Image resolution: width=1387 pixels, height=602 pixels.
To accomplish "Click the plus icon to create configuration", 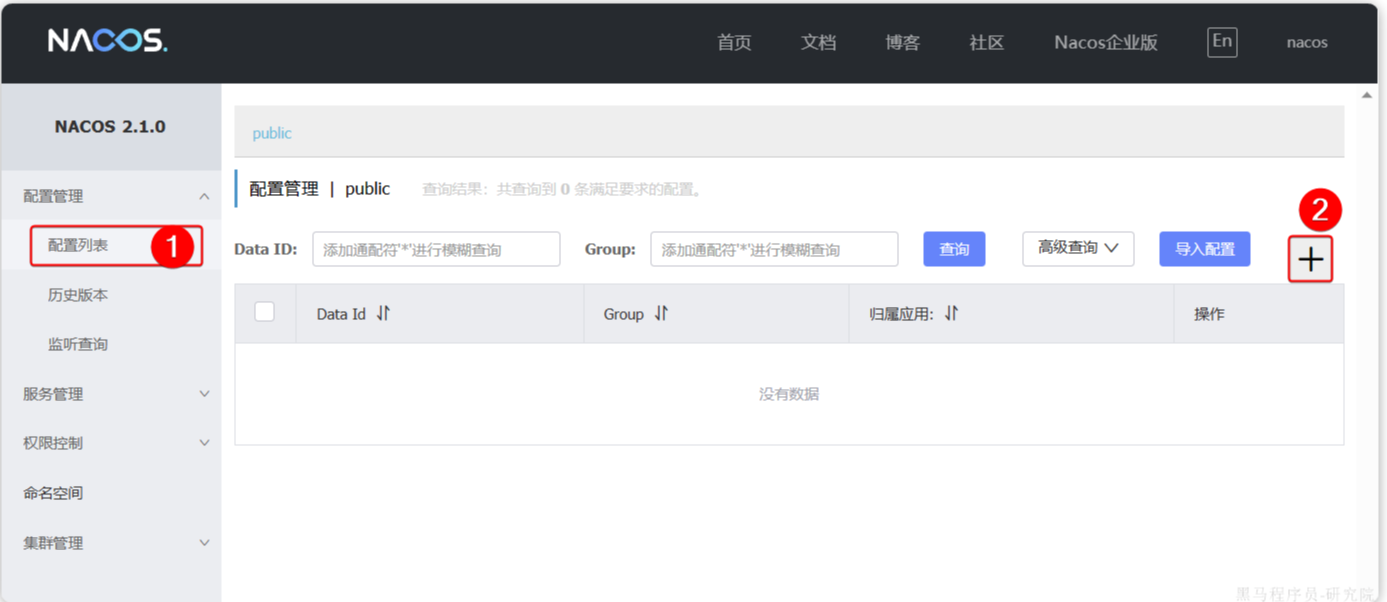I will click(x=1310, y=260).
